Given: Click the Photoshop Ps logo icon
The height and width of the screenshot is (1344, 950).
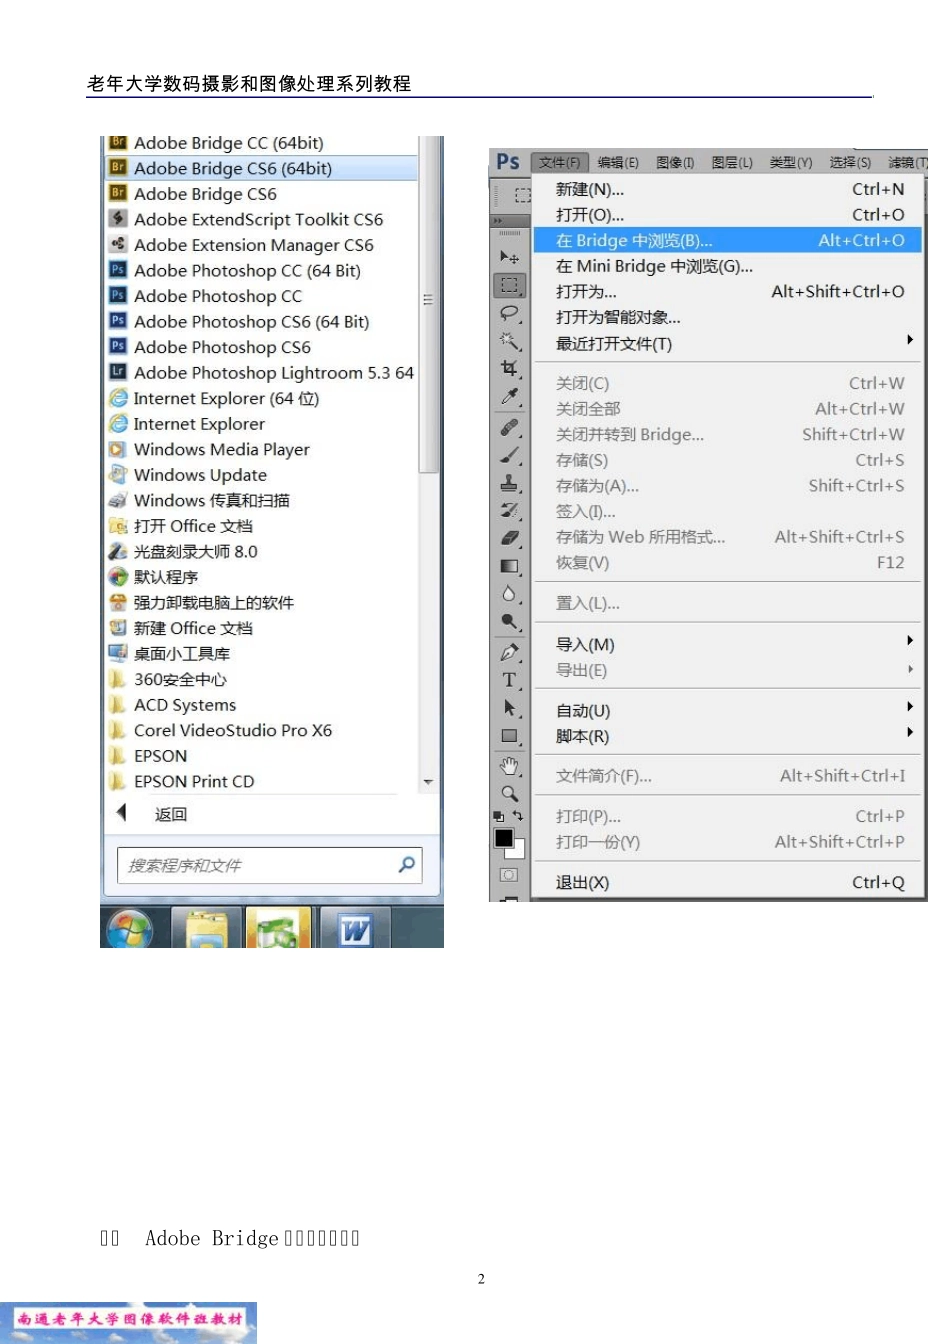Looking at the screenshot, I should [508, 161].
